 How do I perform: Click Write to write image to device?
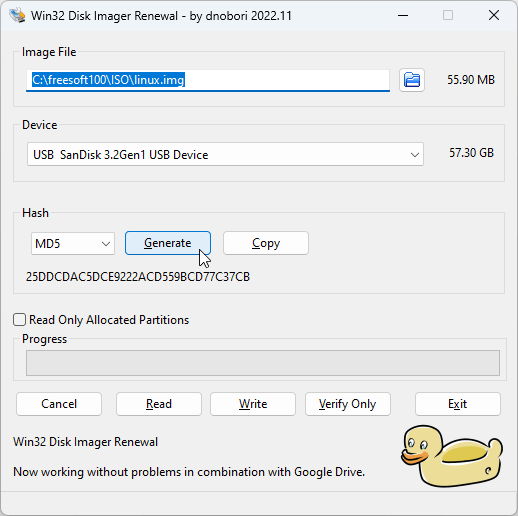click(x=253, y=404)
